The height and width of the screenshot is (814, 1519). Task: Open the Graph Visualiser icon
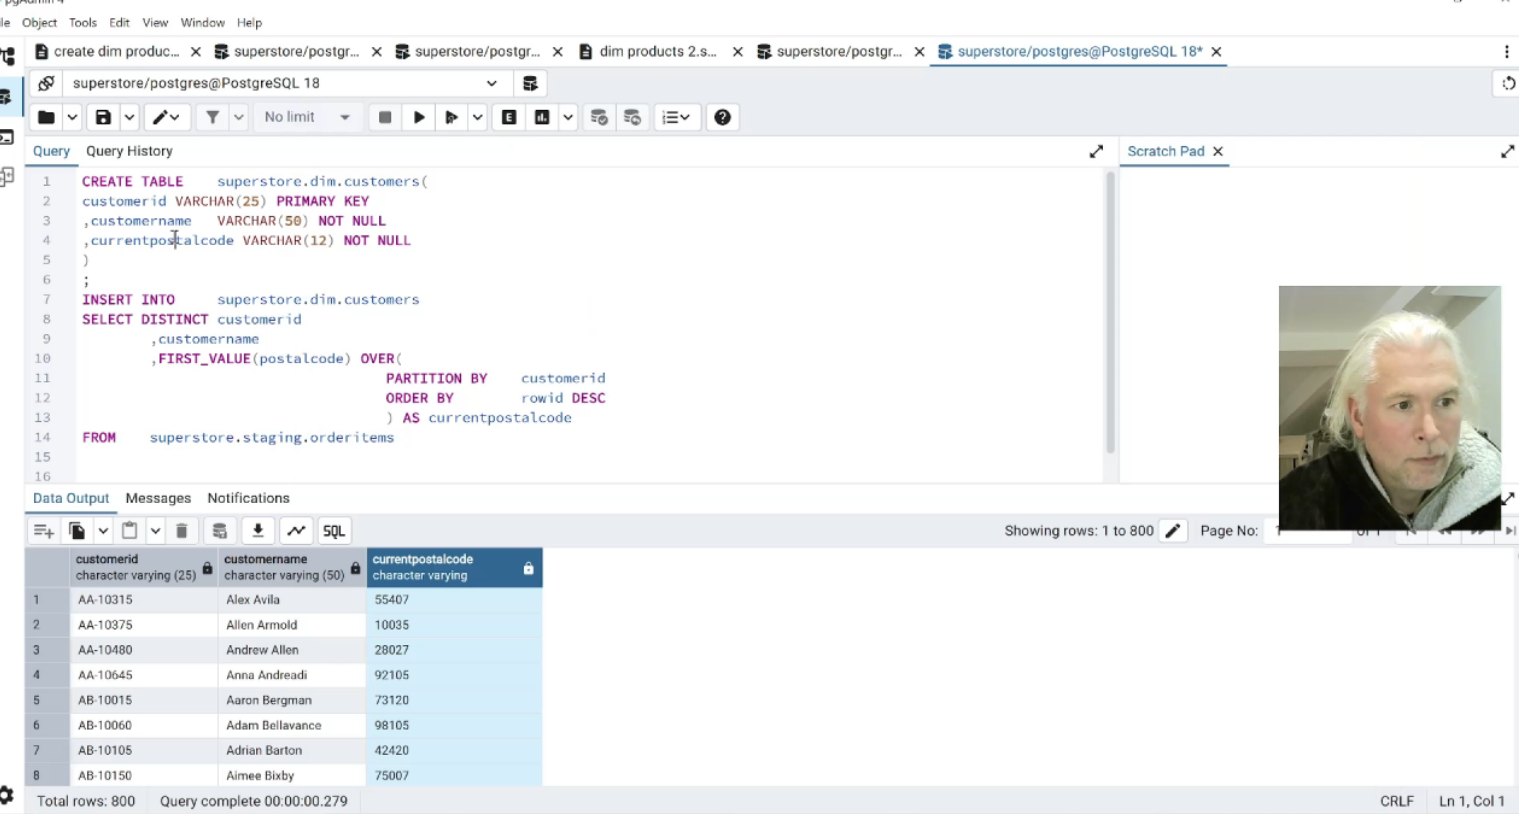tap(296, 531)
